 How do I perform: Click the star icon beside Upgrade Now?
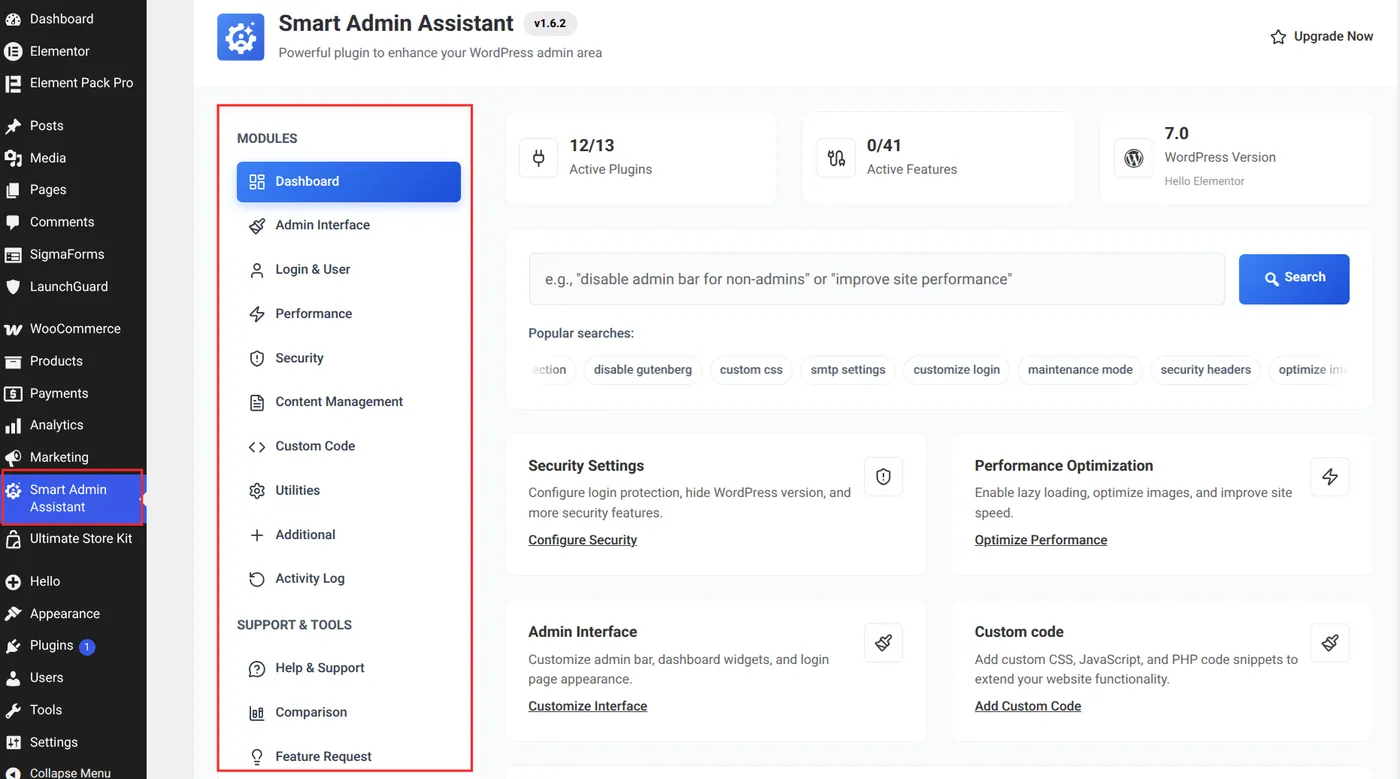pyautogui.click(x=1278, y=37)
